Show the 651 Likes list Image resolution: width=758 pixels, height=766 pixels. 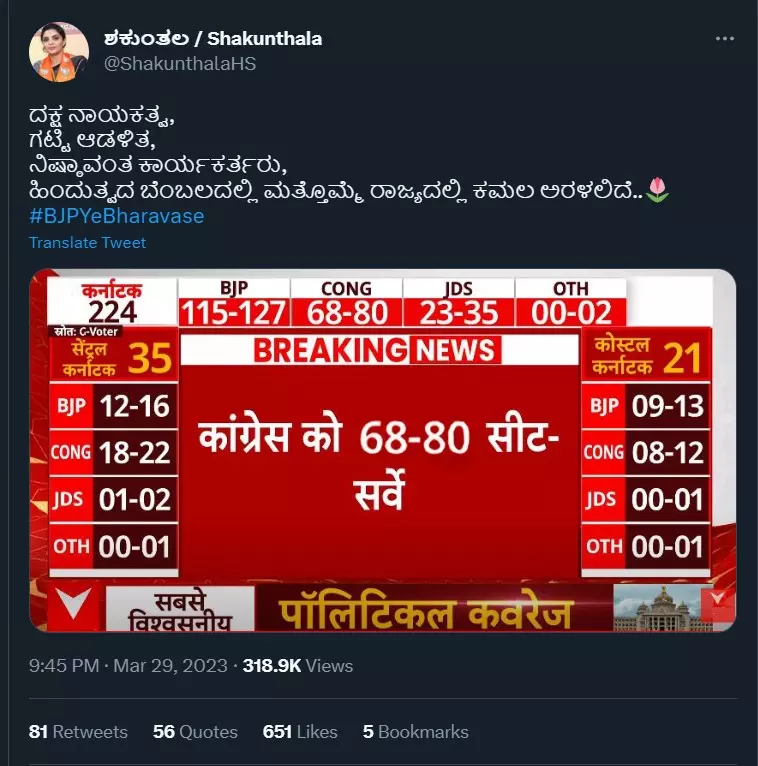(x=300, y=732)
